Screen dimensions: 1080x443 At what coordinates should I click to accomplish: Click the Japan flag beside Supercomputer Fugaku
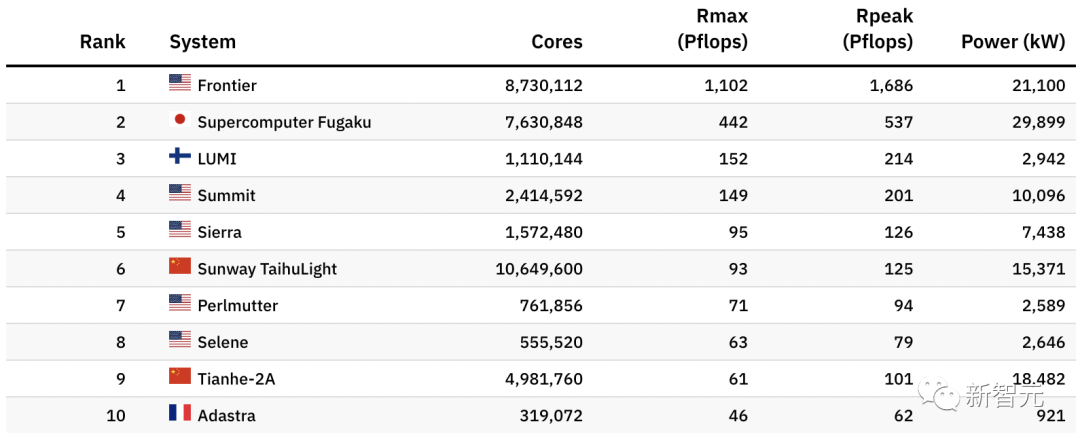point(180,120)
